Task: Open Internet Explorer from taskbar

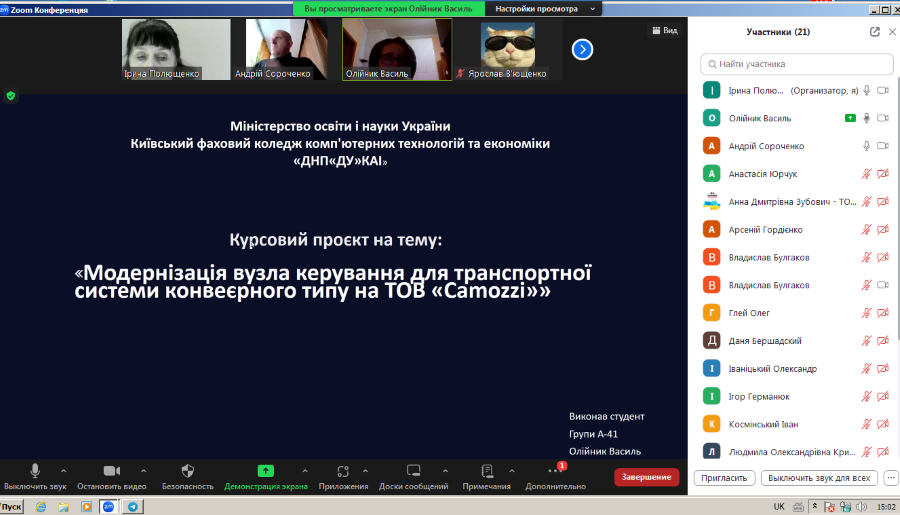Action: [41, 506]
